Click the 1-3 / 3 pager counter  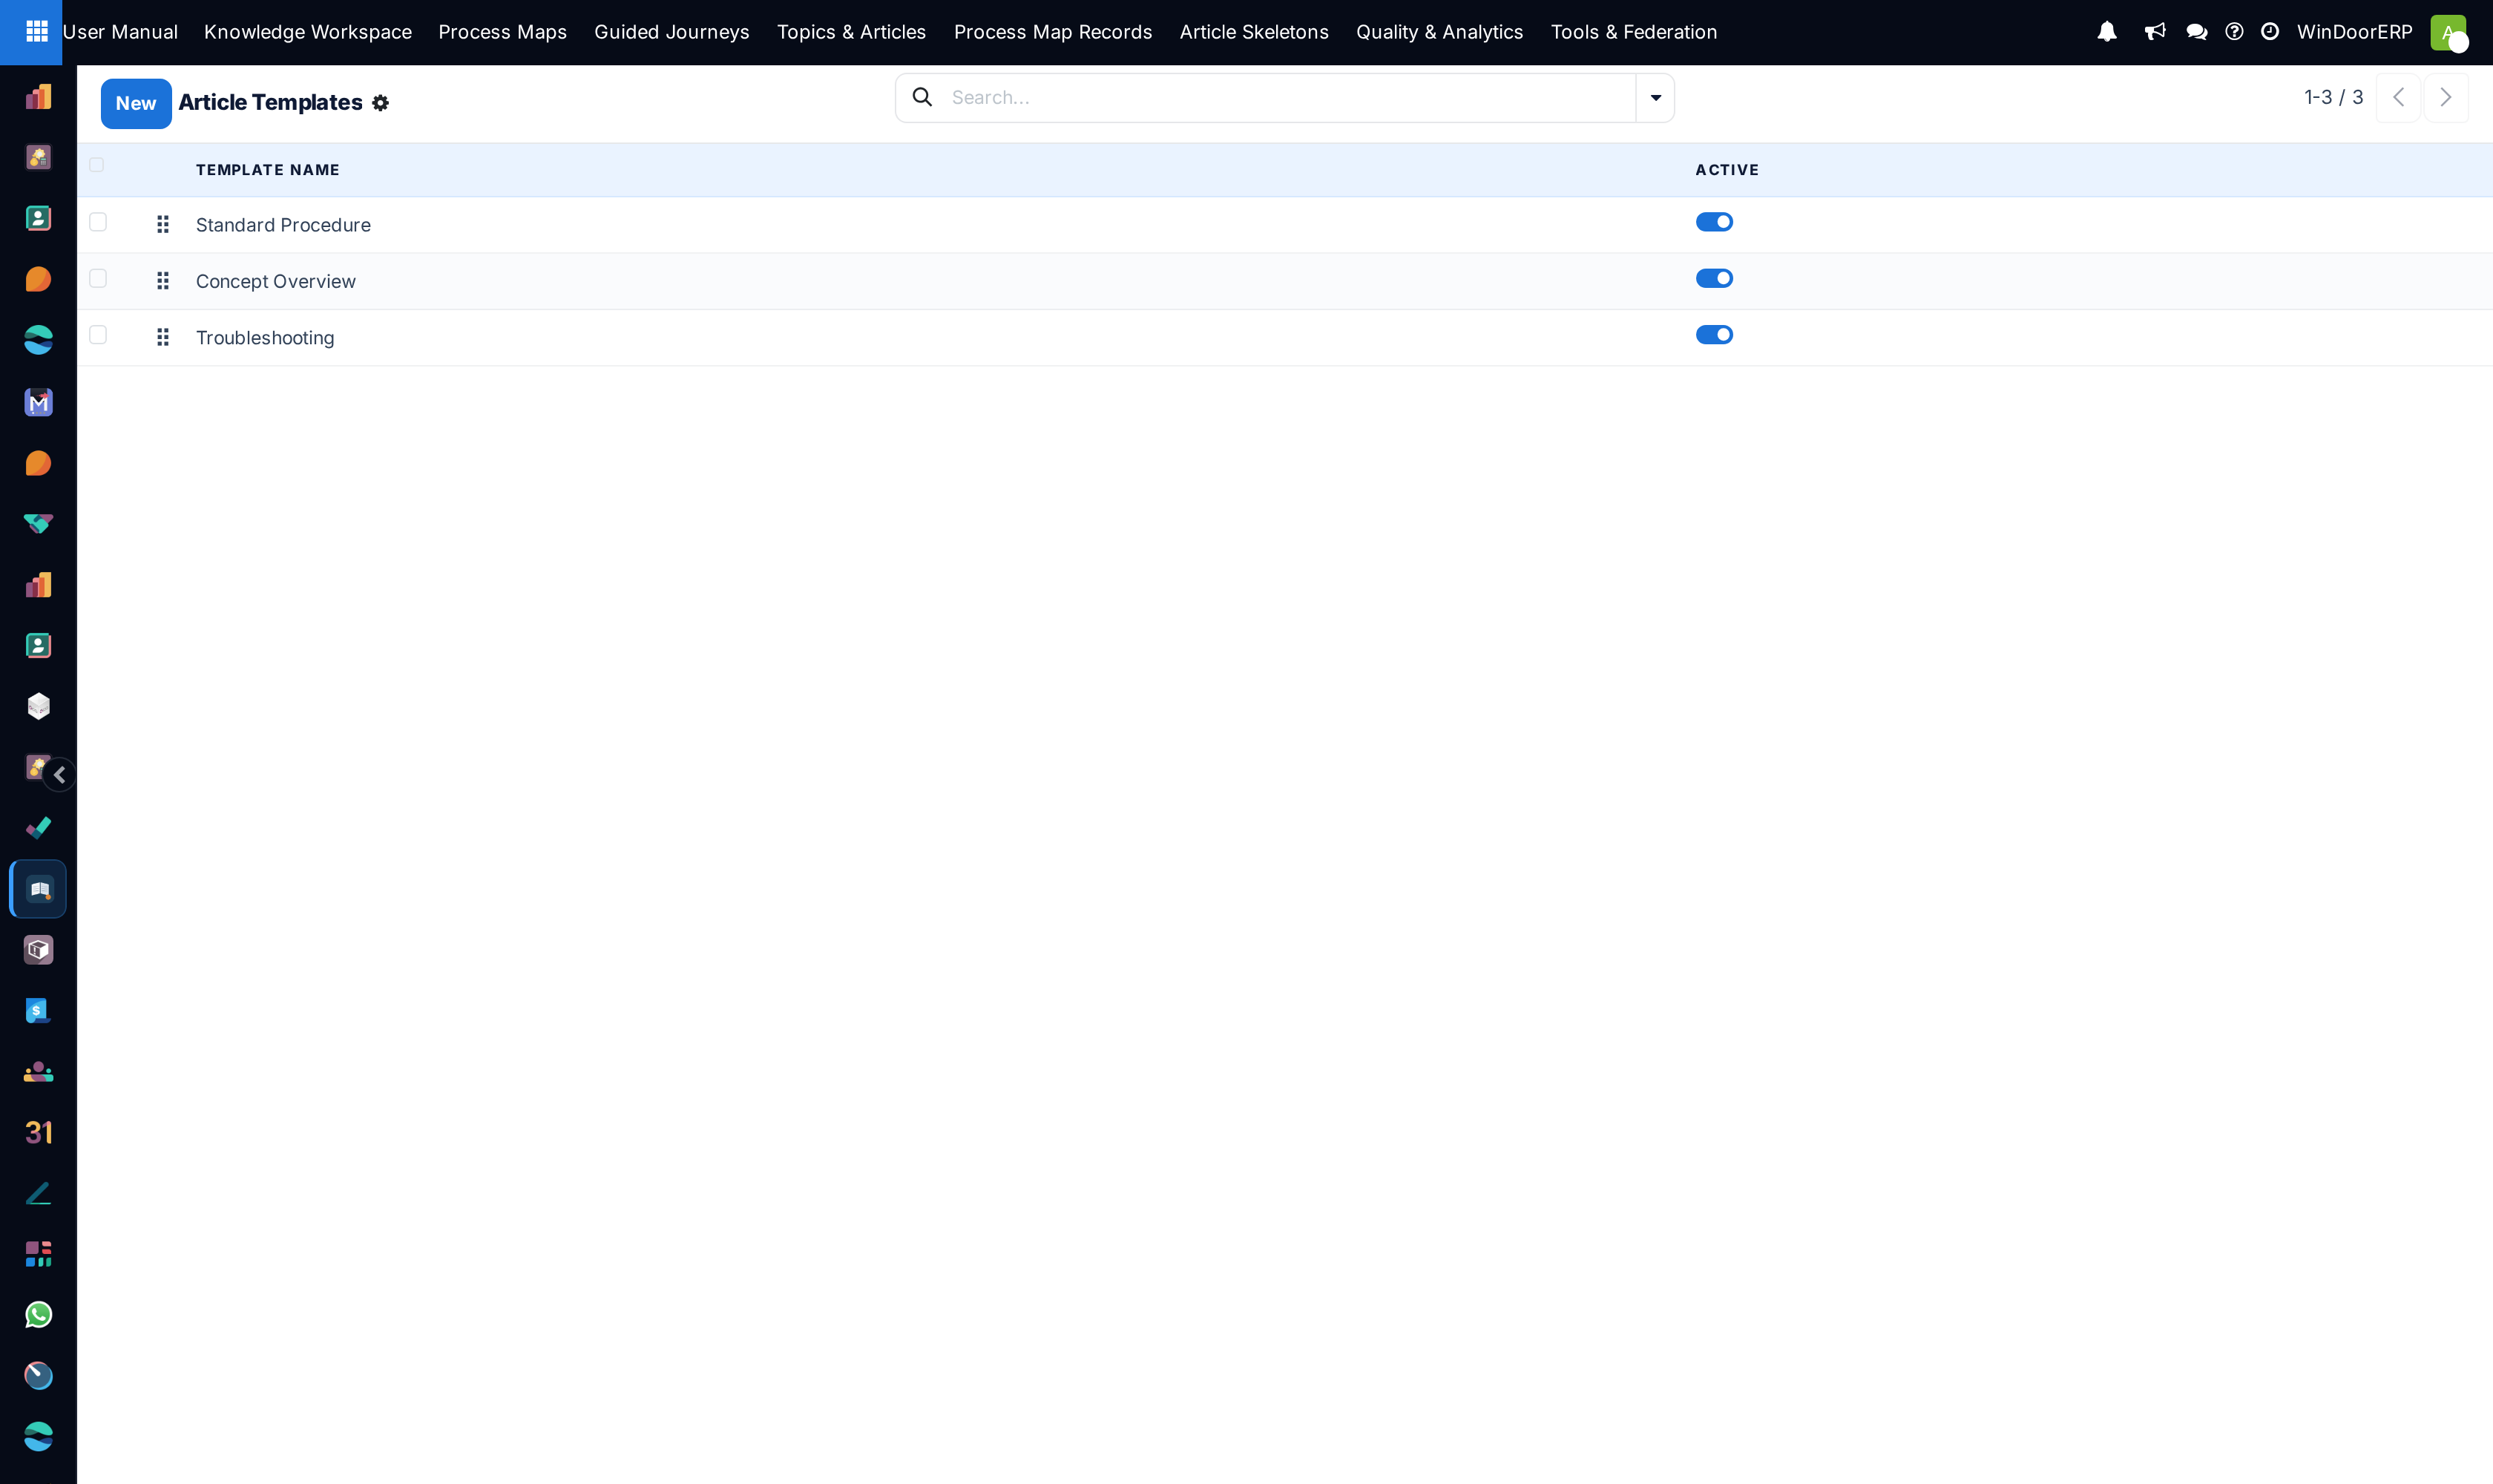tap(2334, 97)
